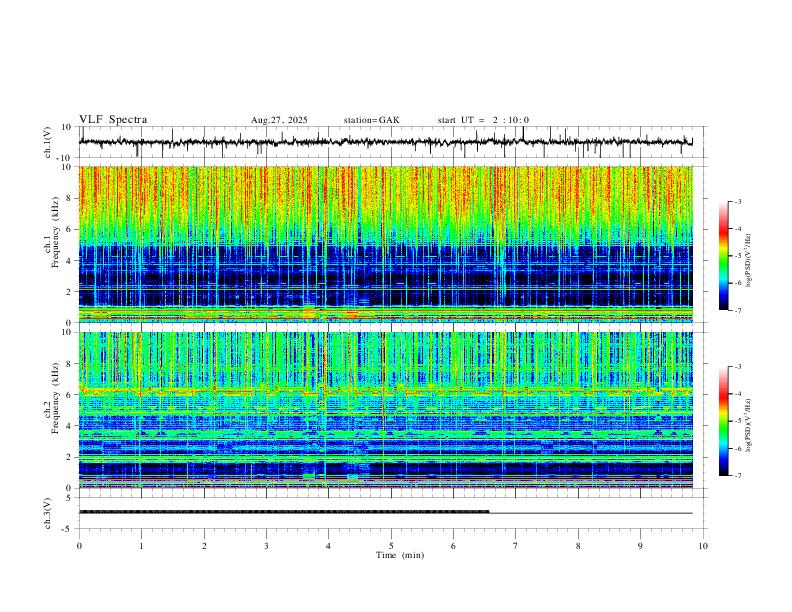The width and height of the screenshot is (792, 612).
Task: Click the time axis end tick label "10"
Action: 703,546
